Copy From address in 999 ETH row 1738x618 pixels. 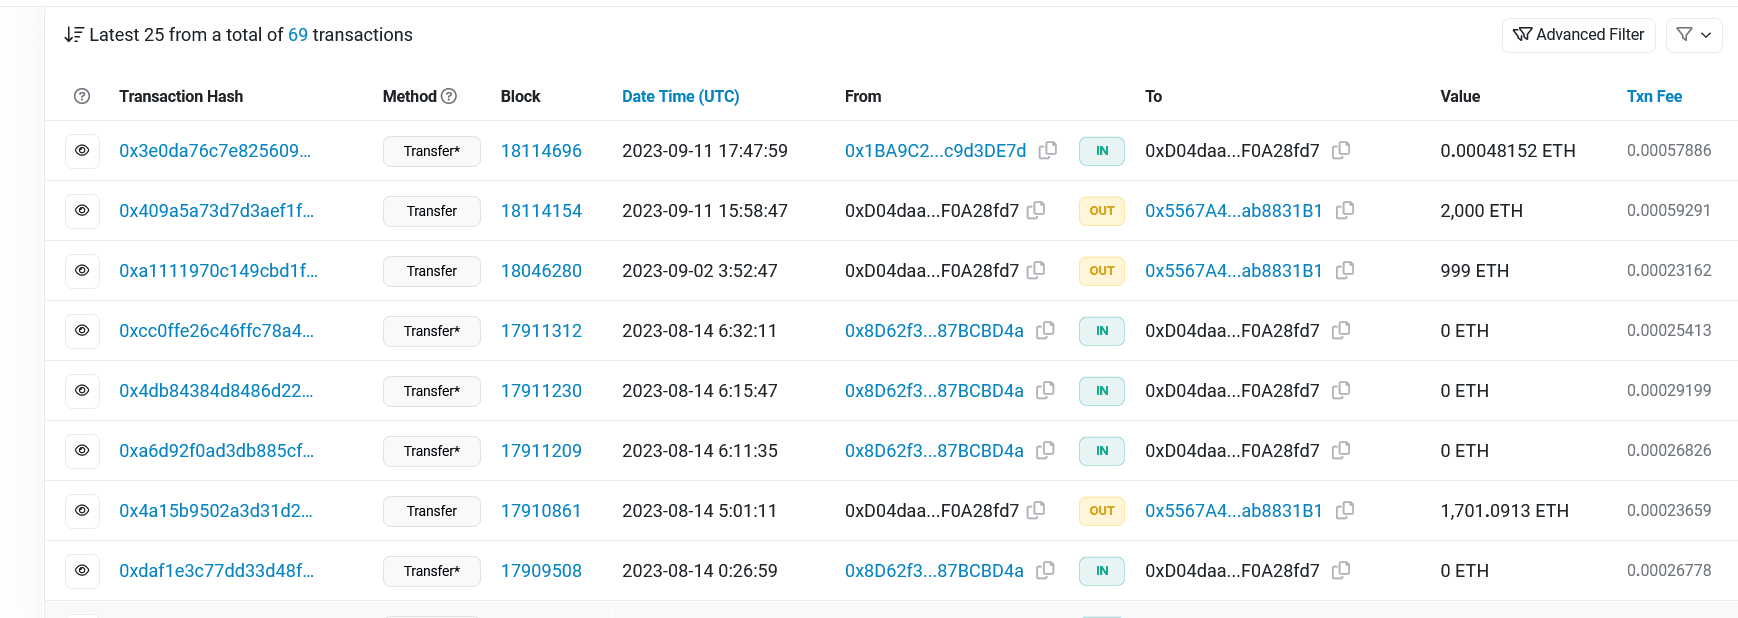pyautogui.click(x=1036, y=270)
